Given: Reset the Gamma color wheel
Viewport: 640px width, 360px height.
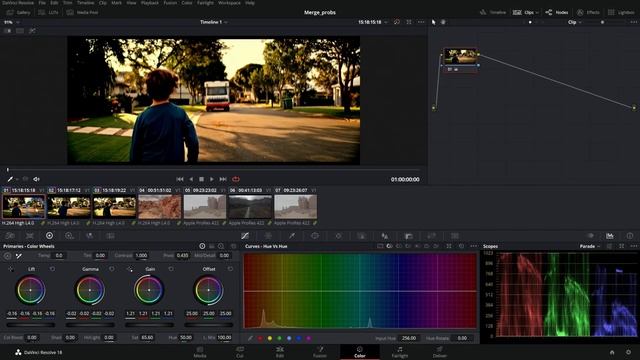Looking at the screenshot, I should (x=111, y=269).
